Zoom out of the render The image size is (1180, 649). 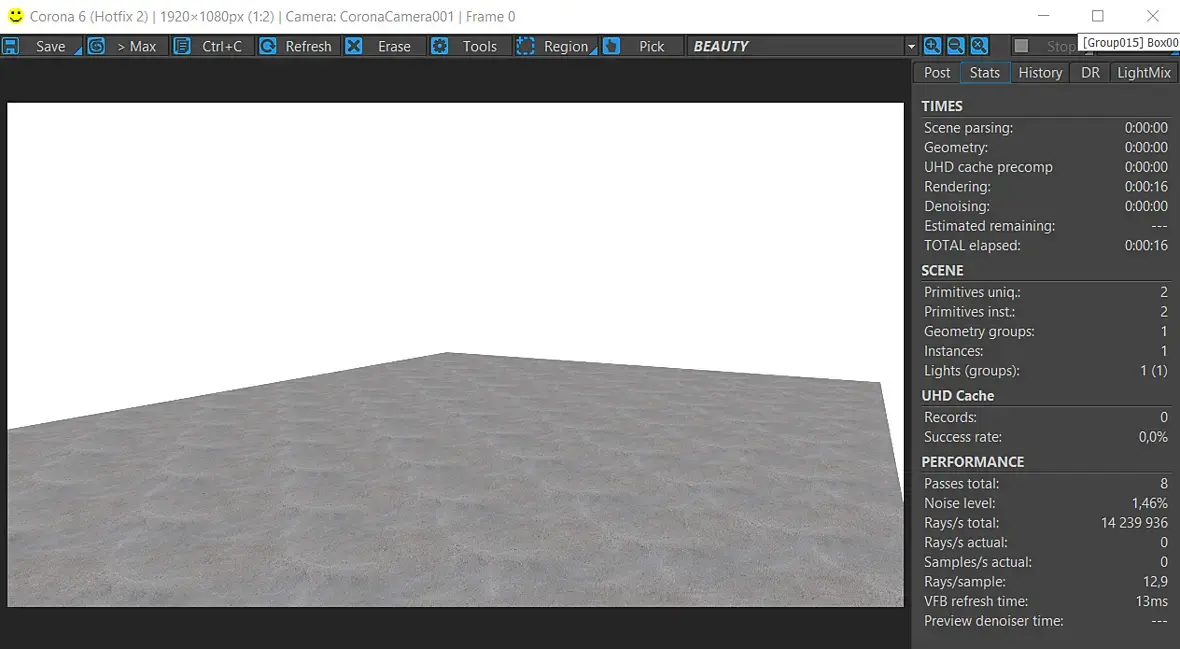[955, 46]
